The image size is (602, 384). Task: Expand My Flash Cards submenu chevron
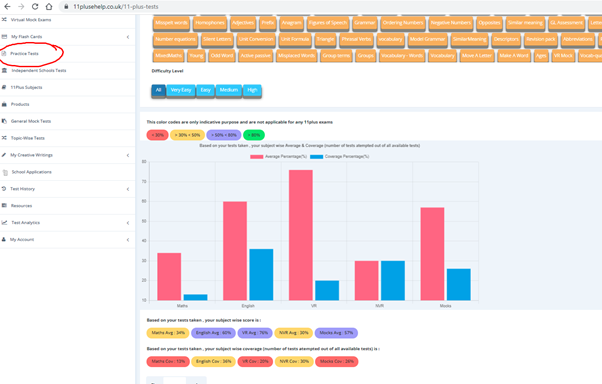pyautogui.click(x=128, y=37)
